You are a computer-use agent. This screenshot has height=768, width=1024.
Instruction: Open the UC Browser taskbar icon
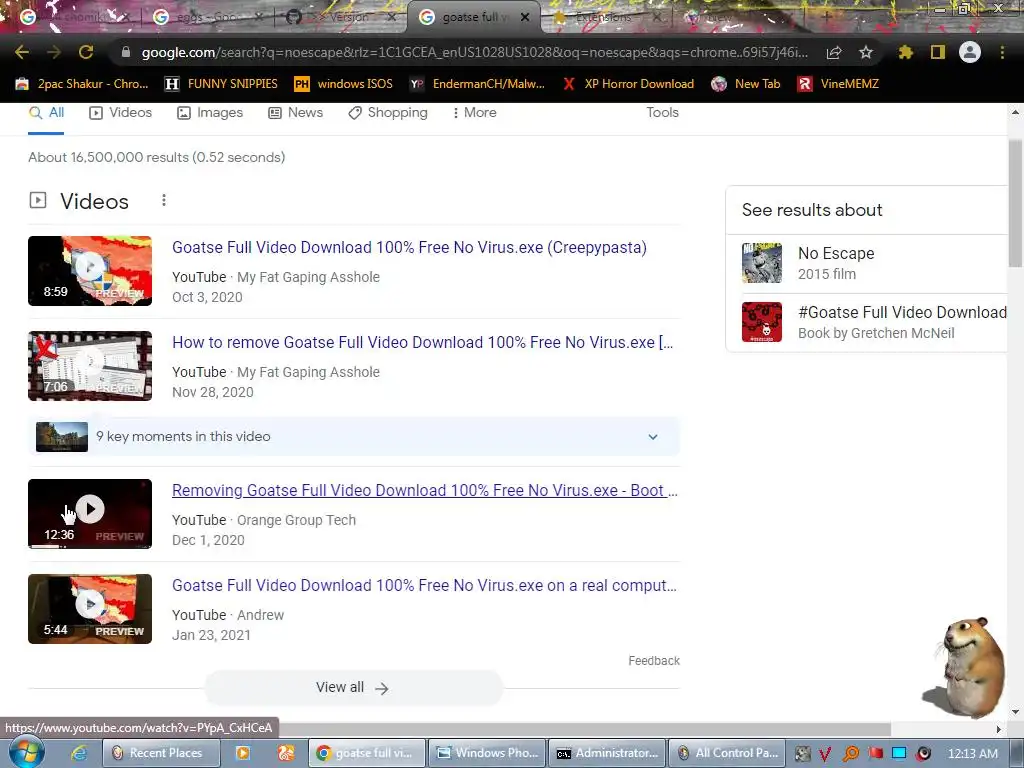pyautogui.click(x=286, y=753)
